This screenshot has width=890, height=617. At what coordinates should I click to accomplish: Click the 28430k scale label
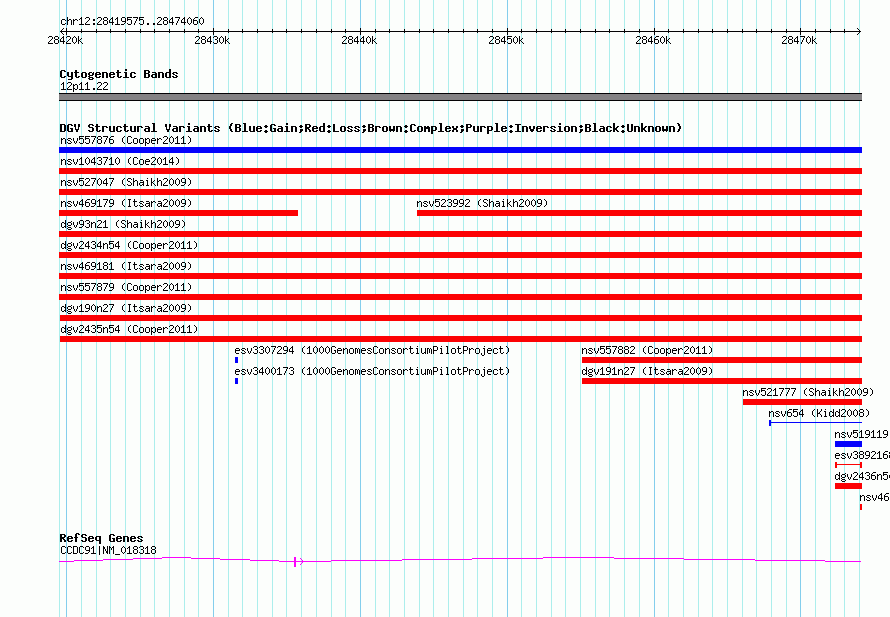212,40
